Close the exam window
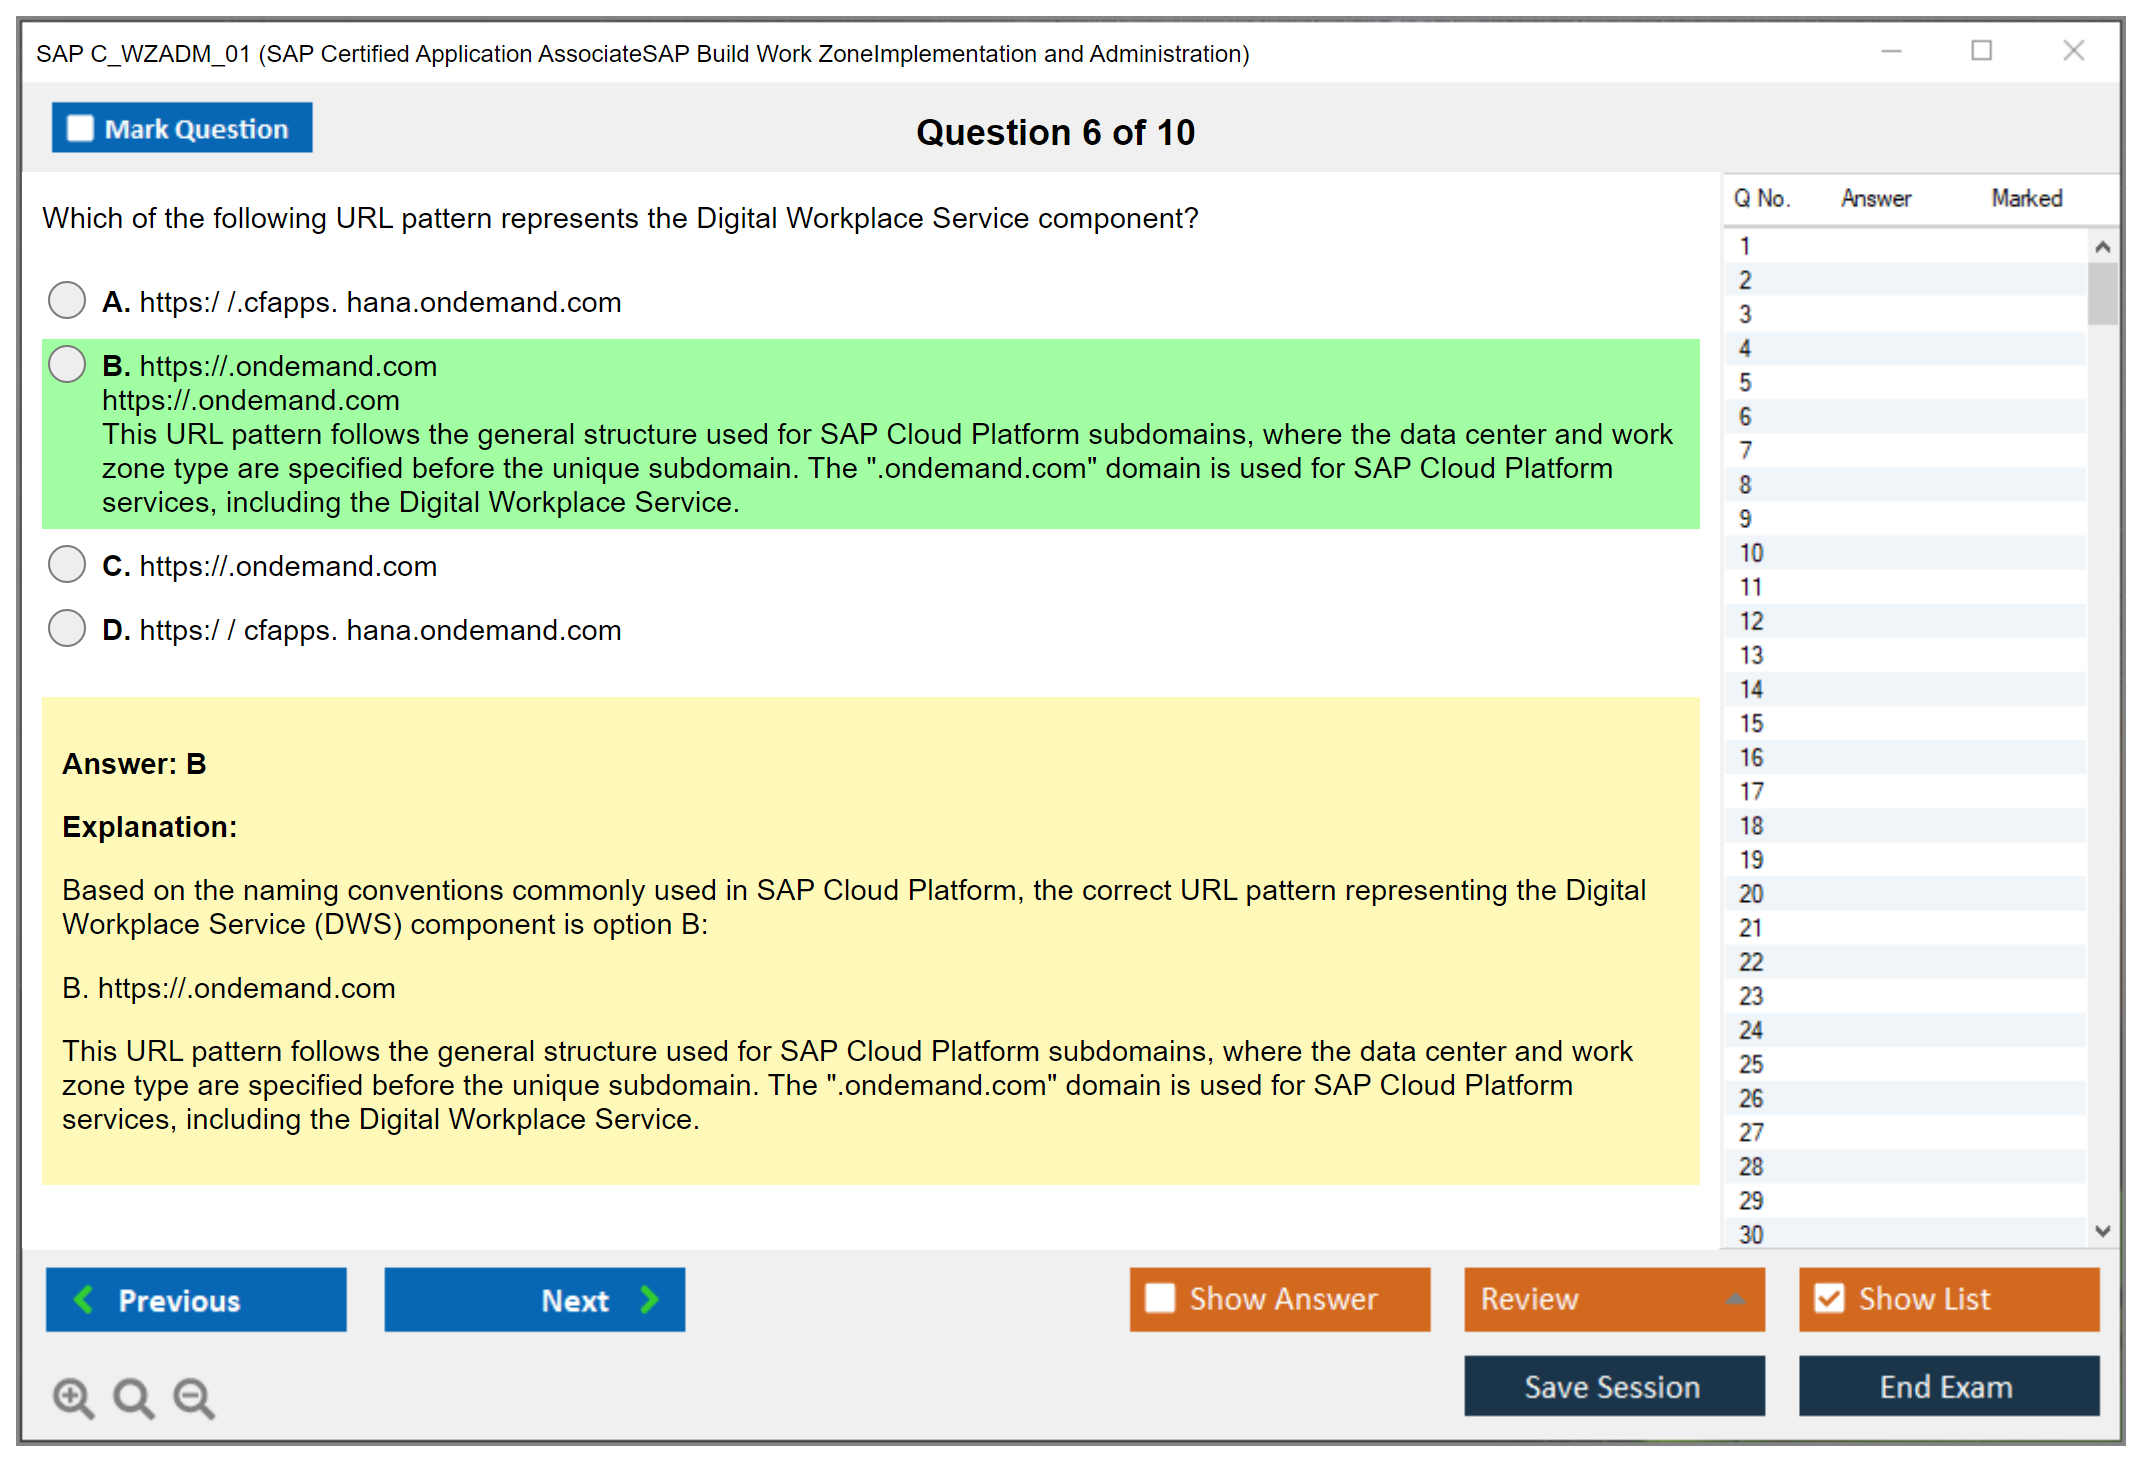The height and width of the screenshot is (1470, 2150). pyautogui.click(x=2073, y=51)
